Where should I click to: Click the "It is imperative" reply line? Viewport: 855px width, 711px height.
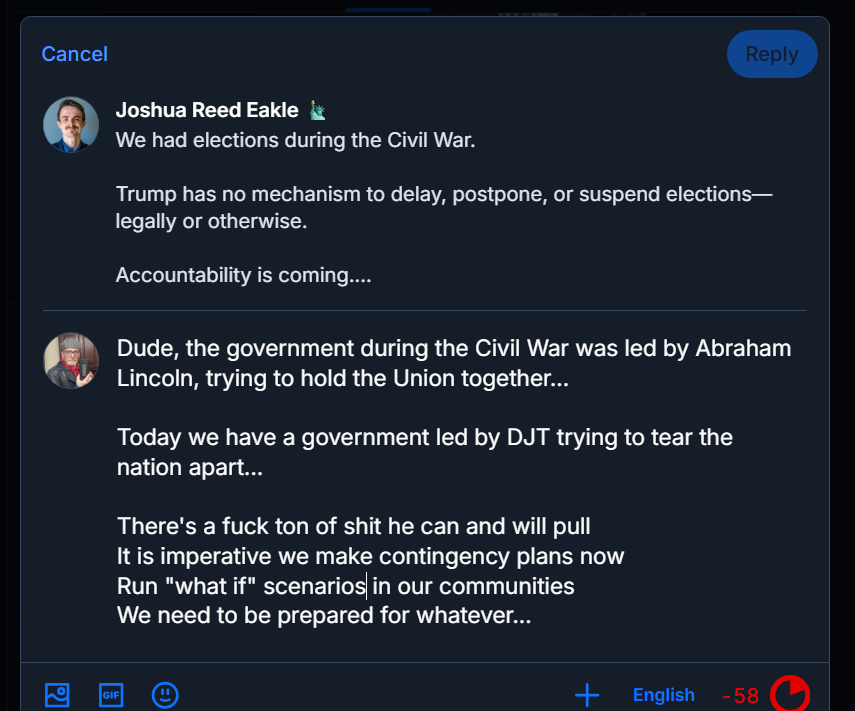click(370, 556)
